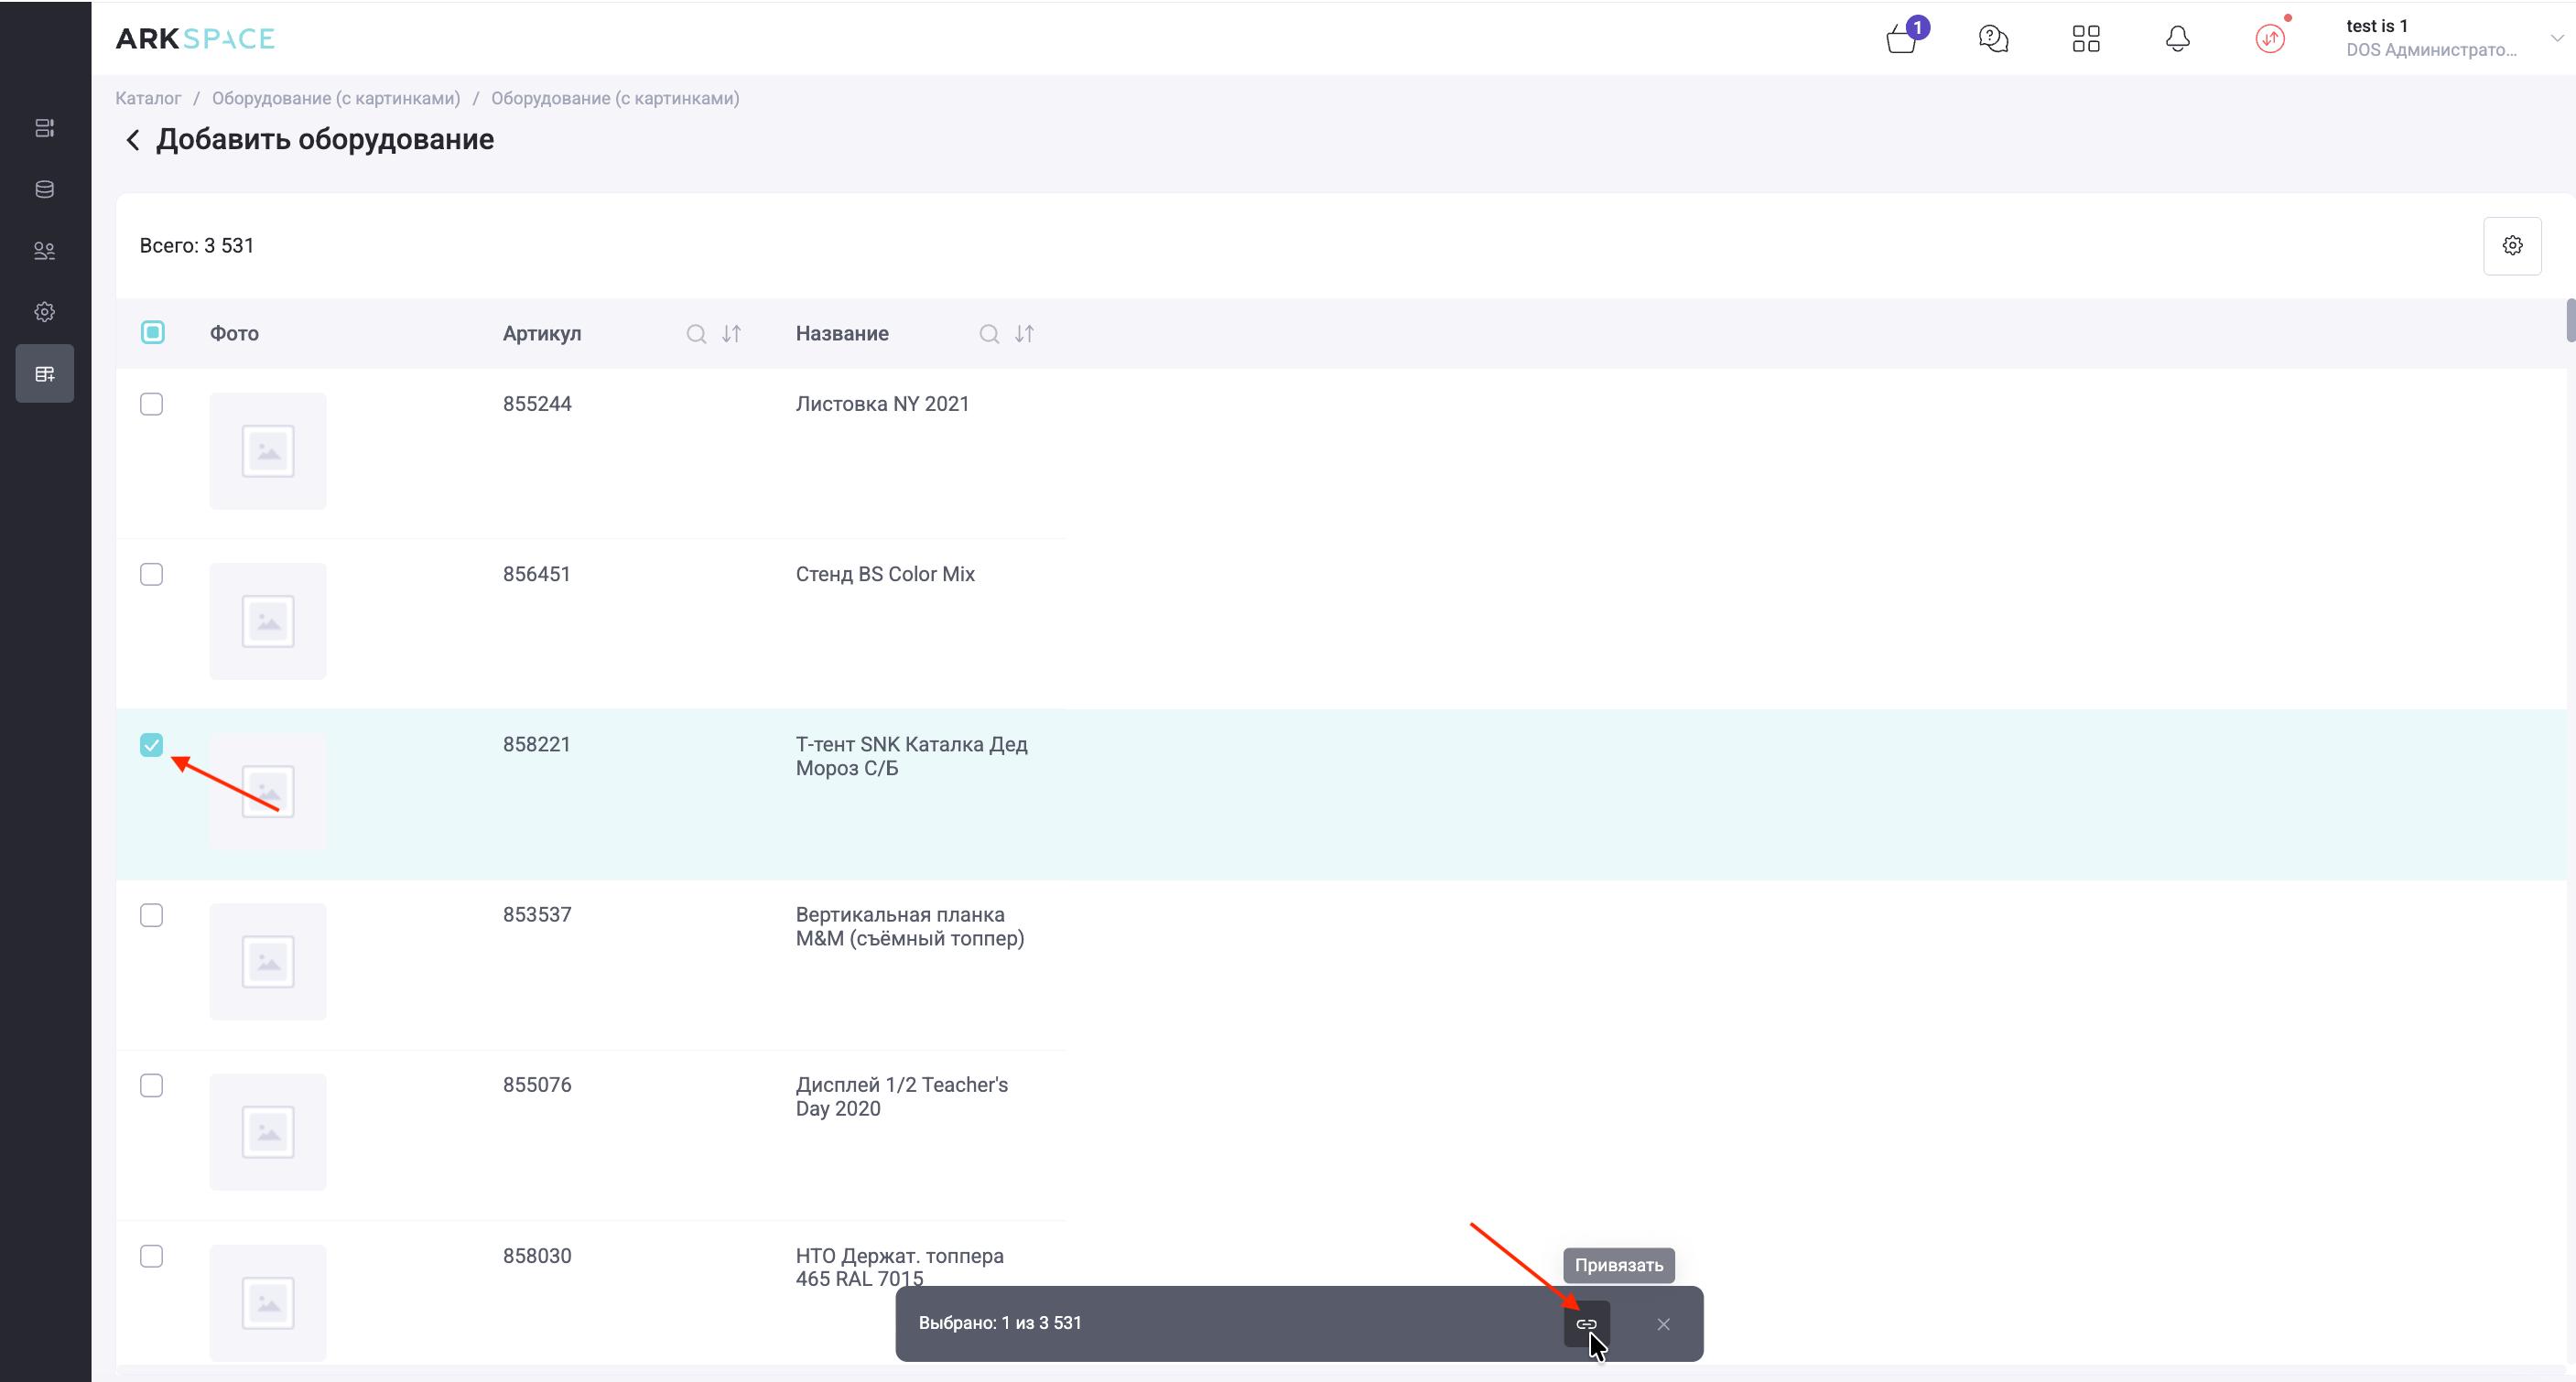Expand the test is 1 user menu

(2556, 38)
